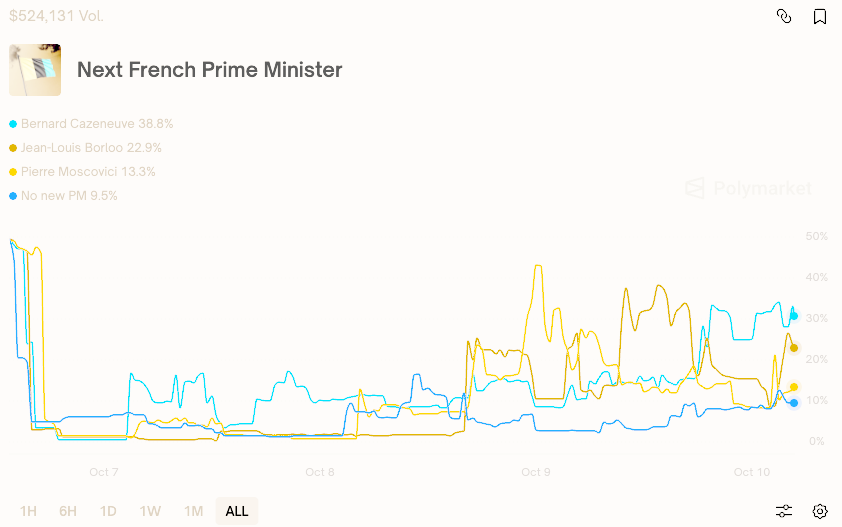Select the 1M time range
Image resolution: width=842 pixels, height=527 pixels.
(193, 511)
